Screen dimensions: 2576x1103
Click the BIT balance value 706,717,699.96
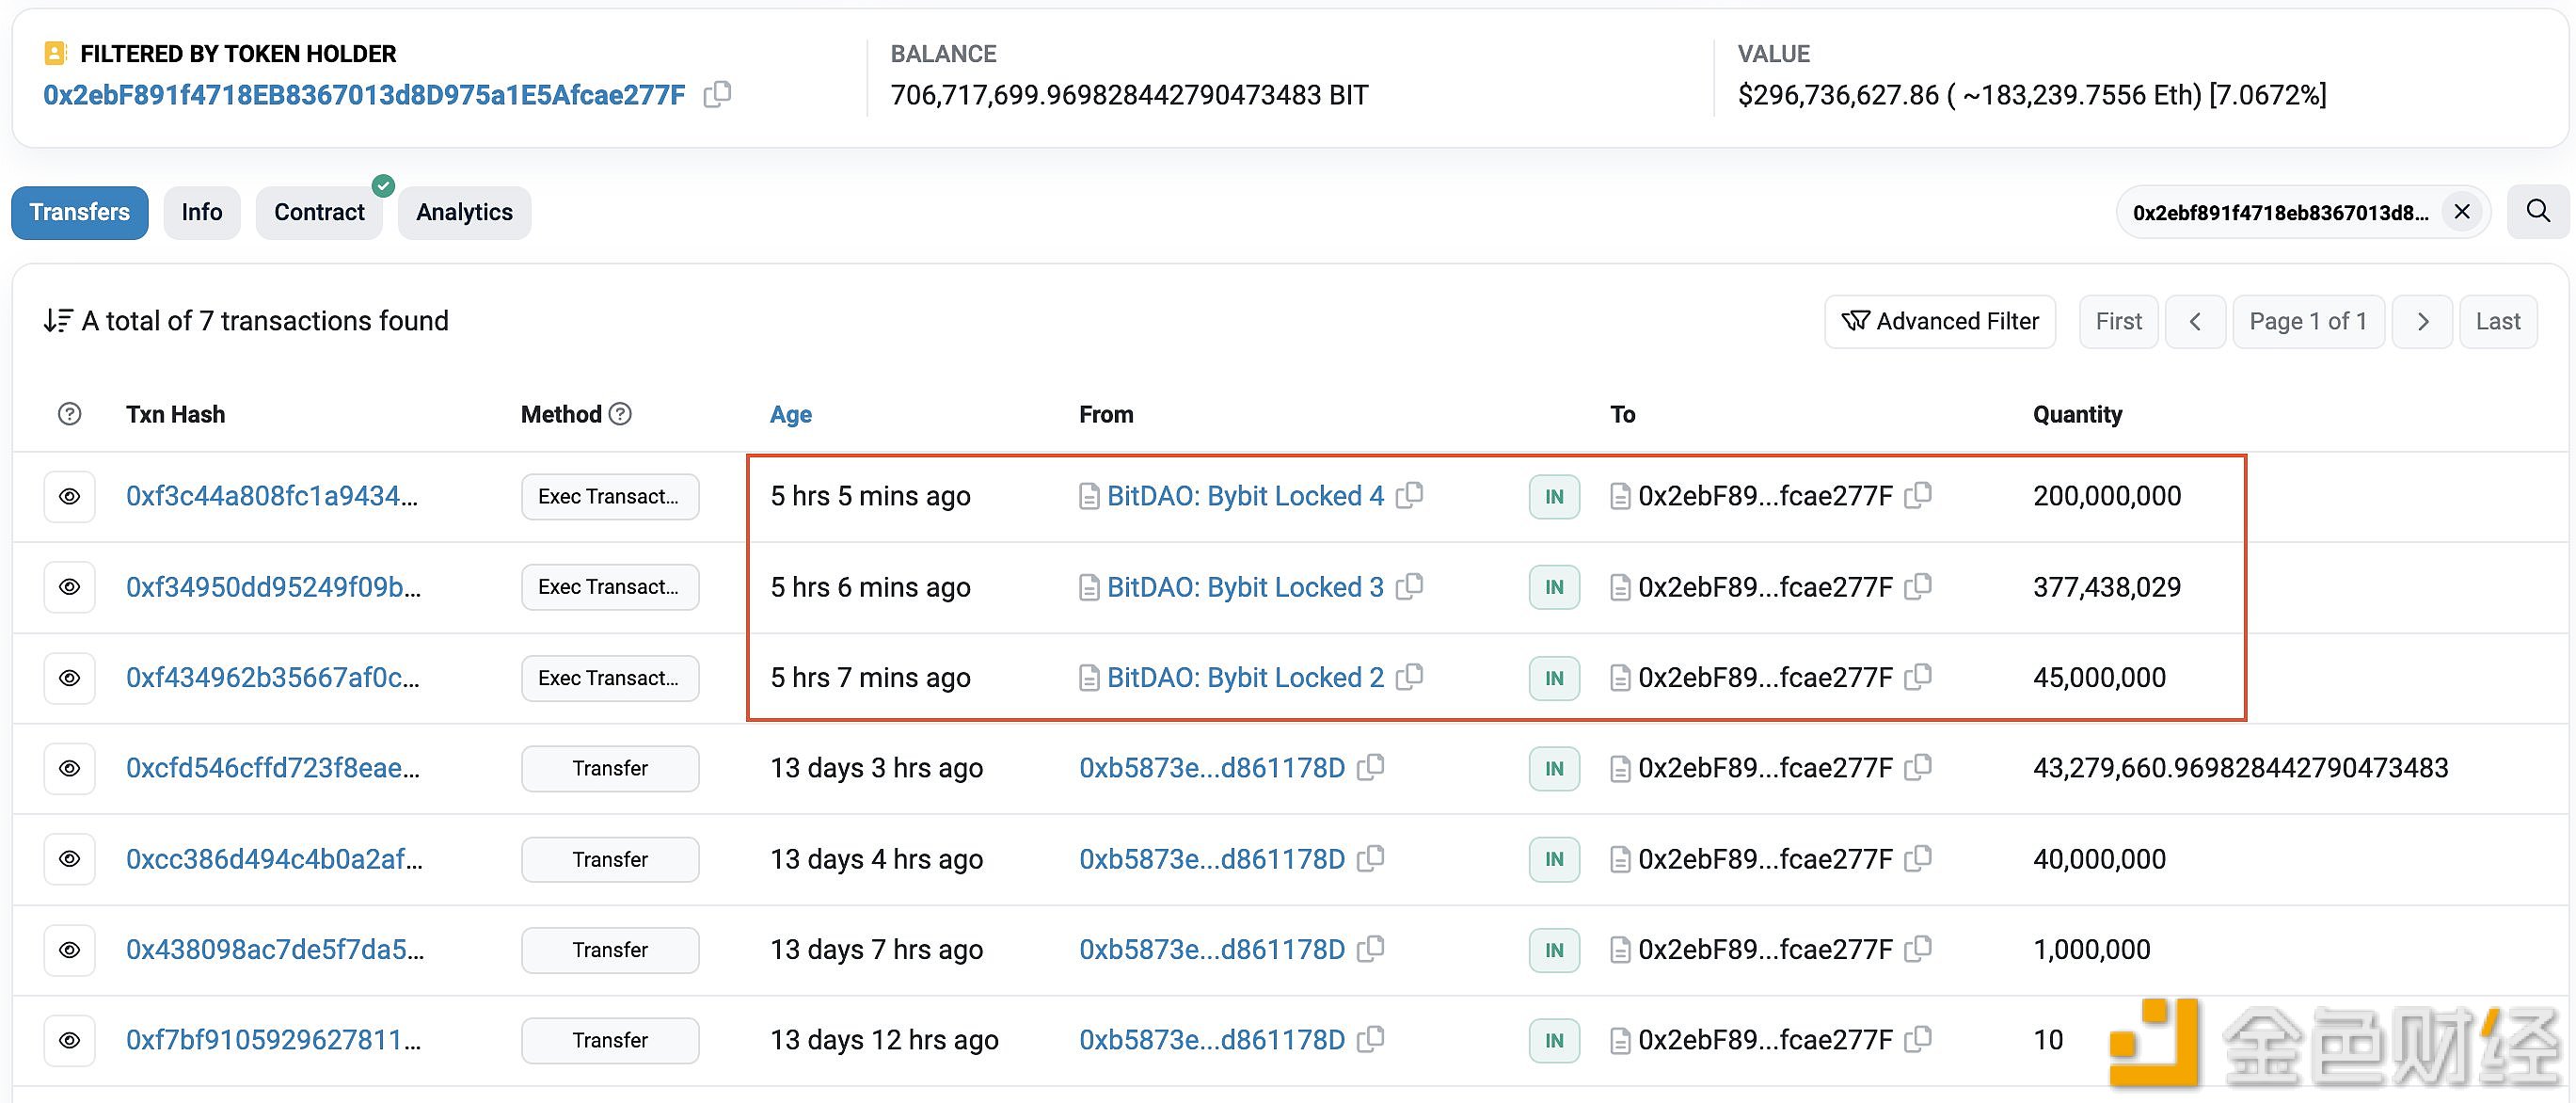pos(1129,95)
